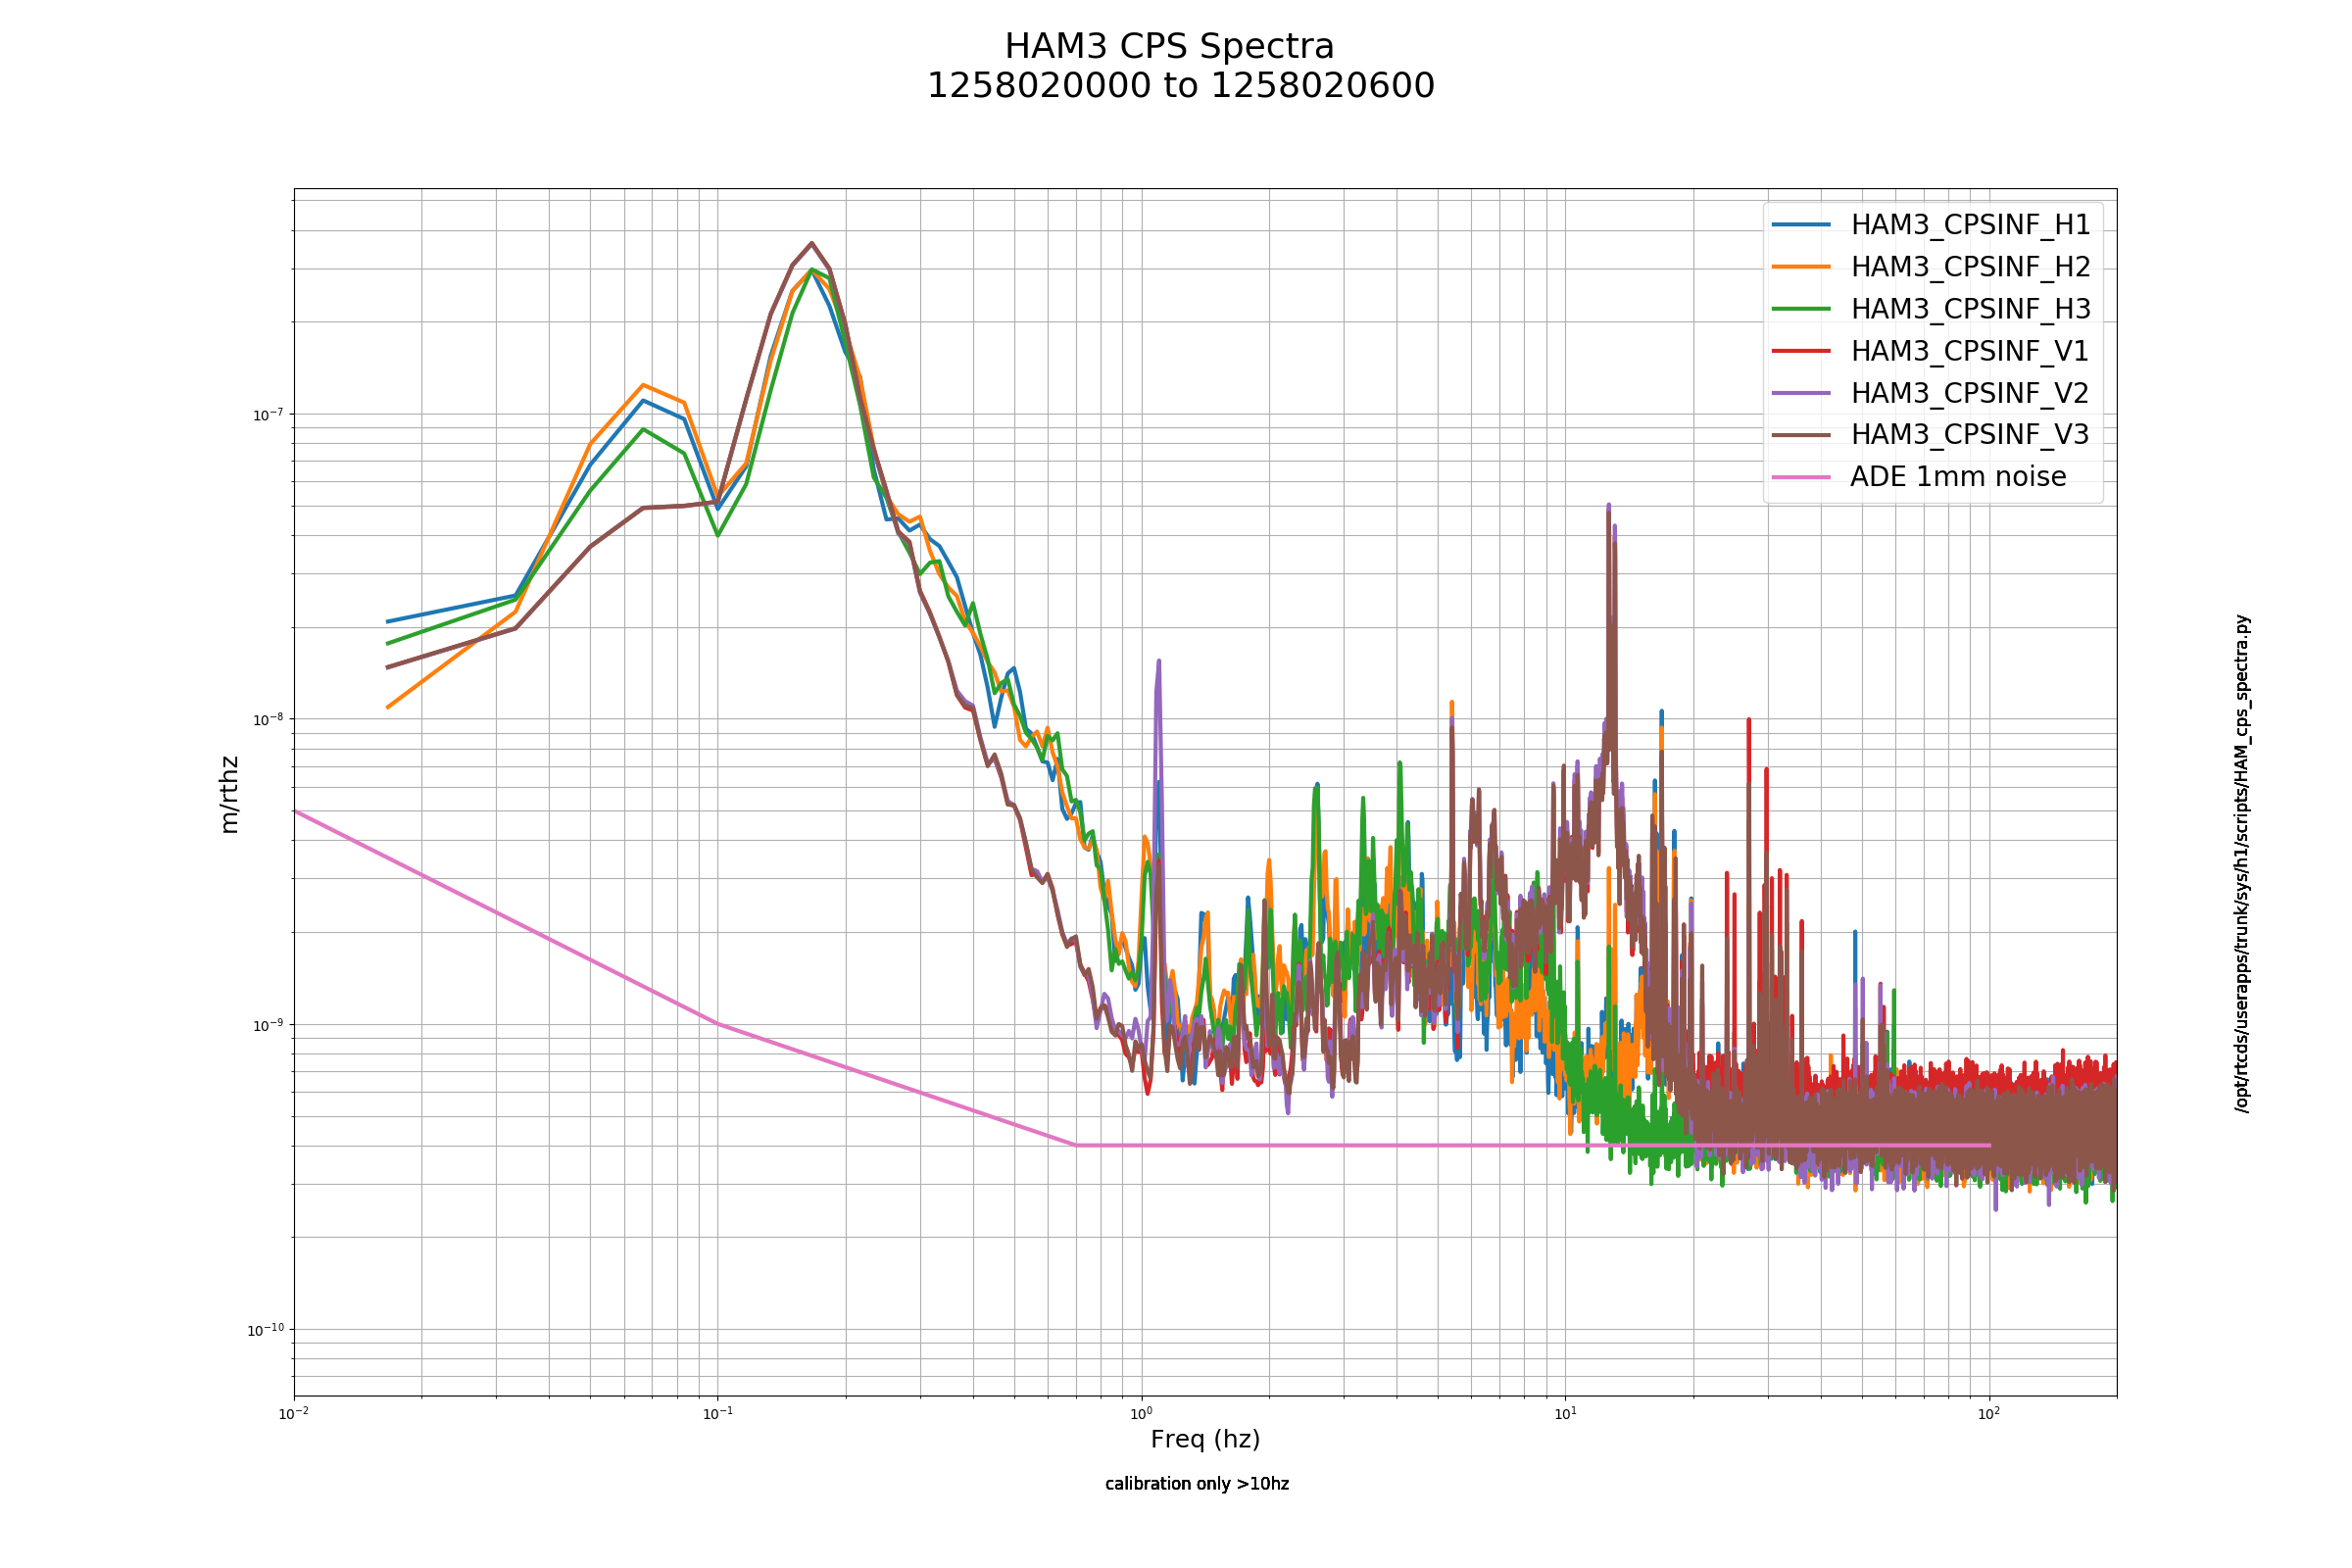This screenshot has width=2352, height=1568.
Task: Click the HAM3_CPSINF_V3 brown legend line
Action: tap(1801, 435)
